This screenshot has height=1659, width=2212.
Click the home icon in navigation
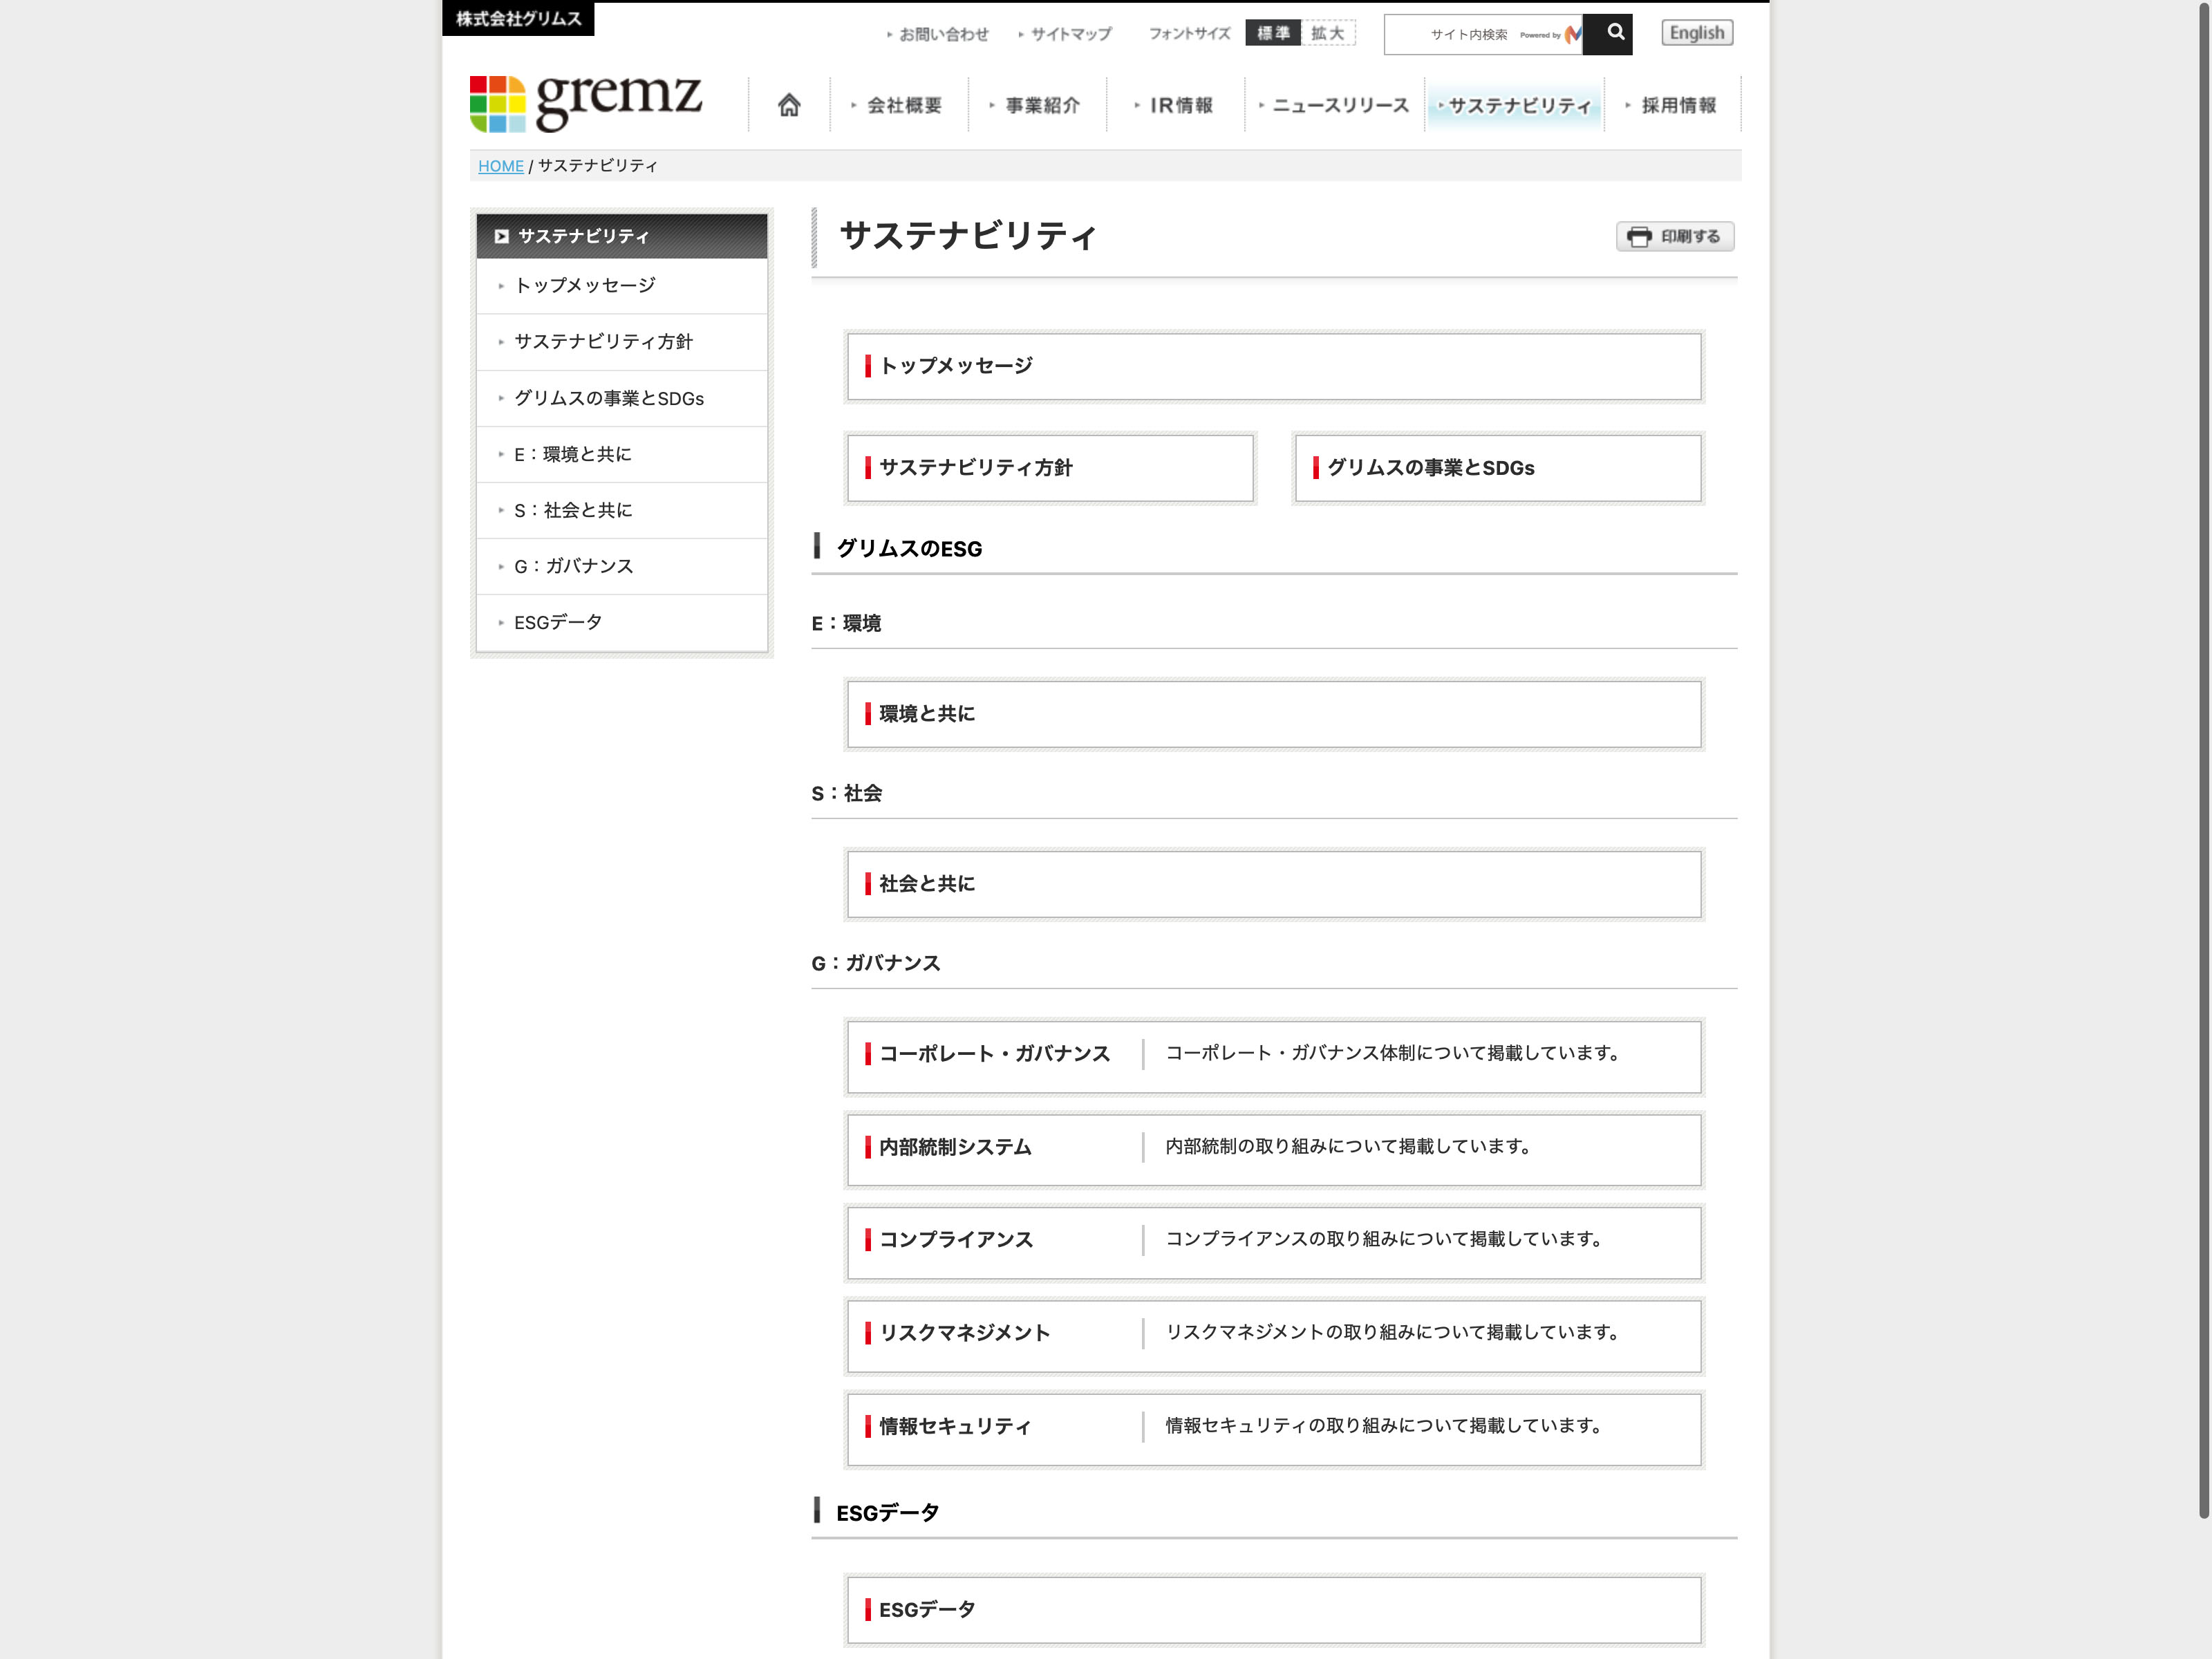coord(789,105)
